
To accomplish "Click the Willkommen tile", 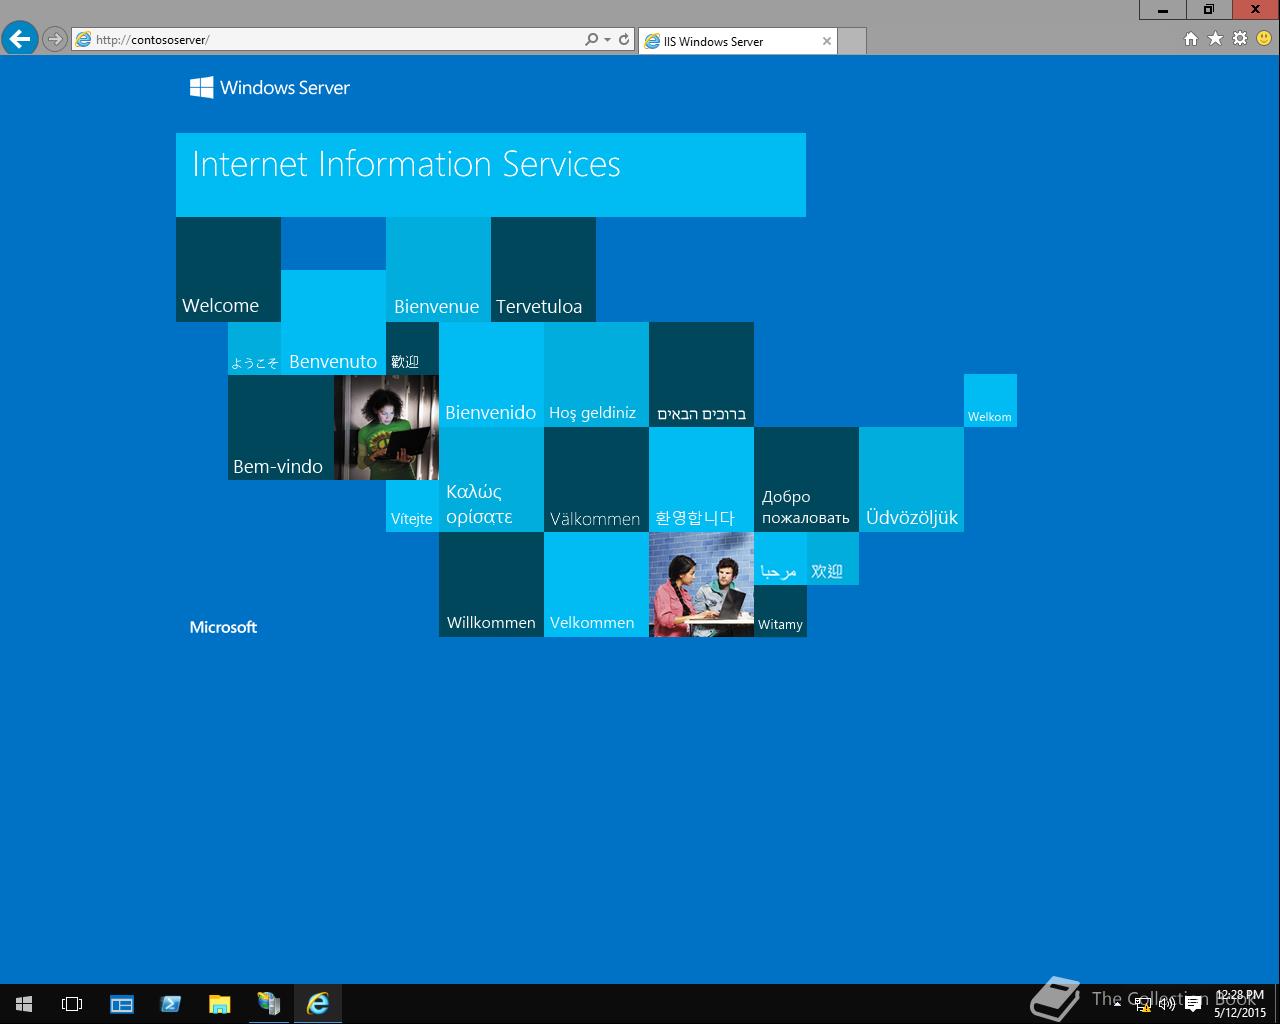I will [x=491, y=585].
